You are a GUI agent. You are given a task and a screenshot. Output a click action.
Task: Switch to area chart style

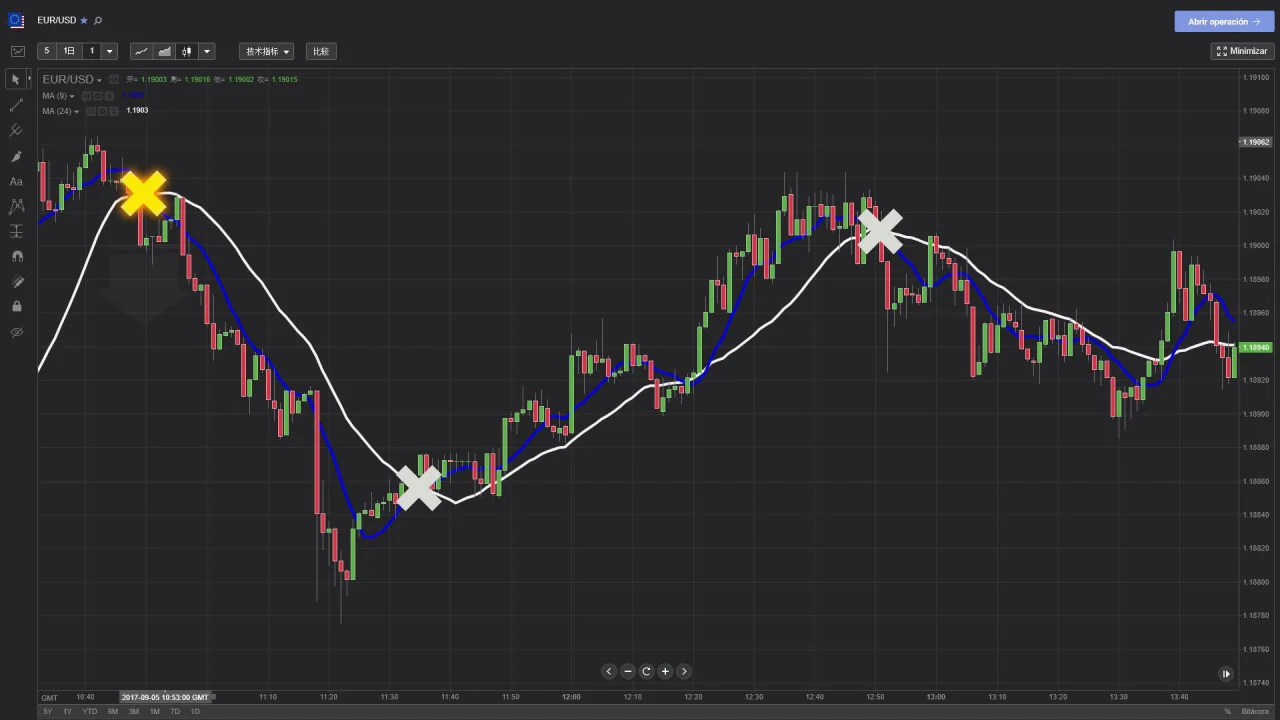(x=164, y=51)
